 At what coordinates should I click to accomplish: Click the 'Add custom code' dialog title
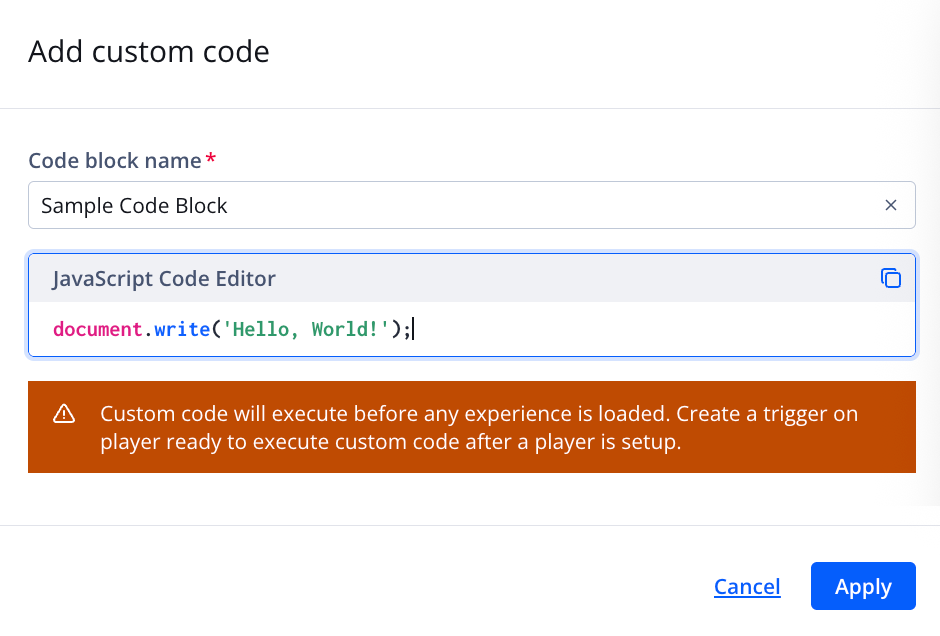coord(149,51)
